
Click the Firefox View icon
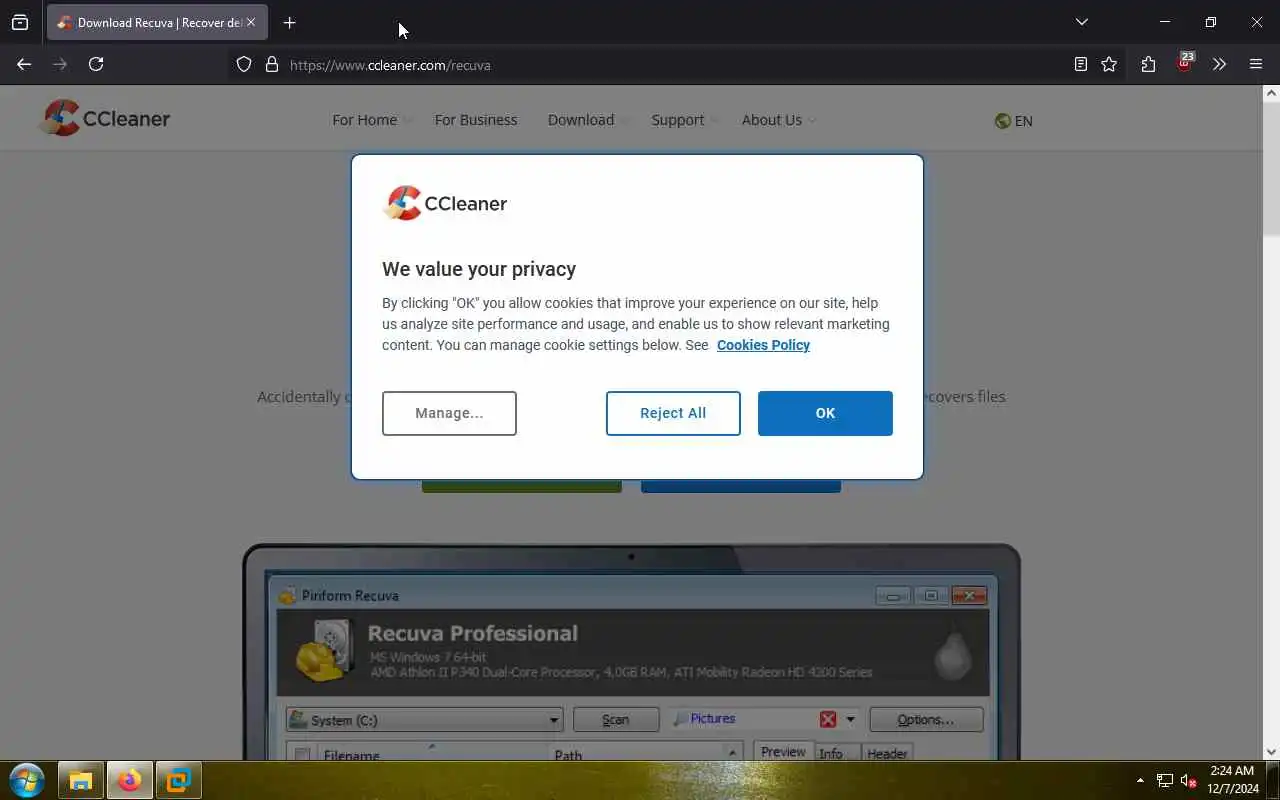coord(20,22)
